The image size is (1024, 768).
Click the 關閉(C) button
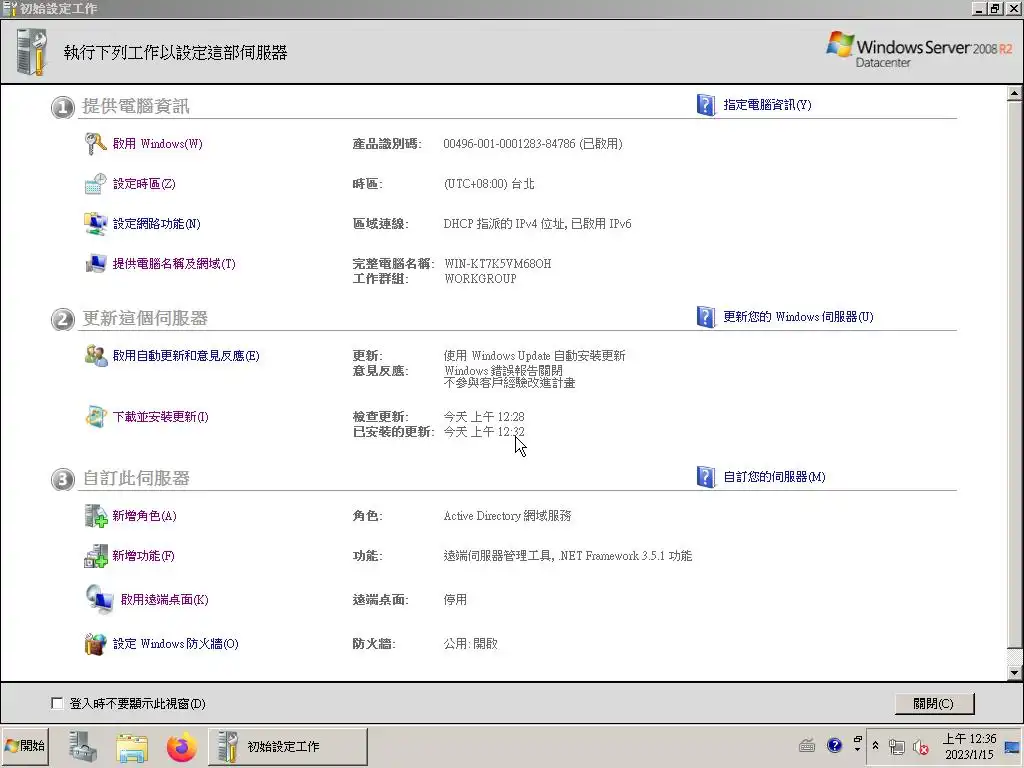click(934, 703)
